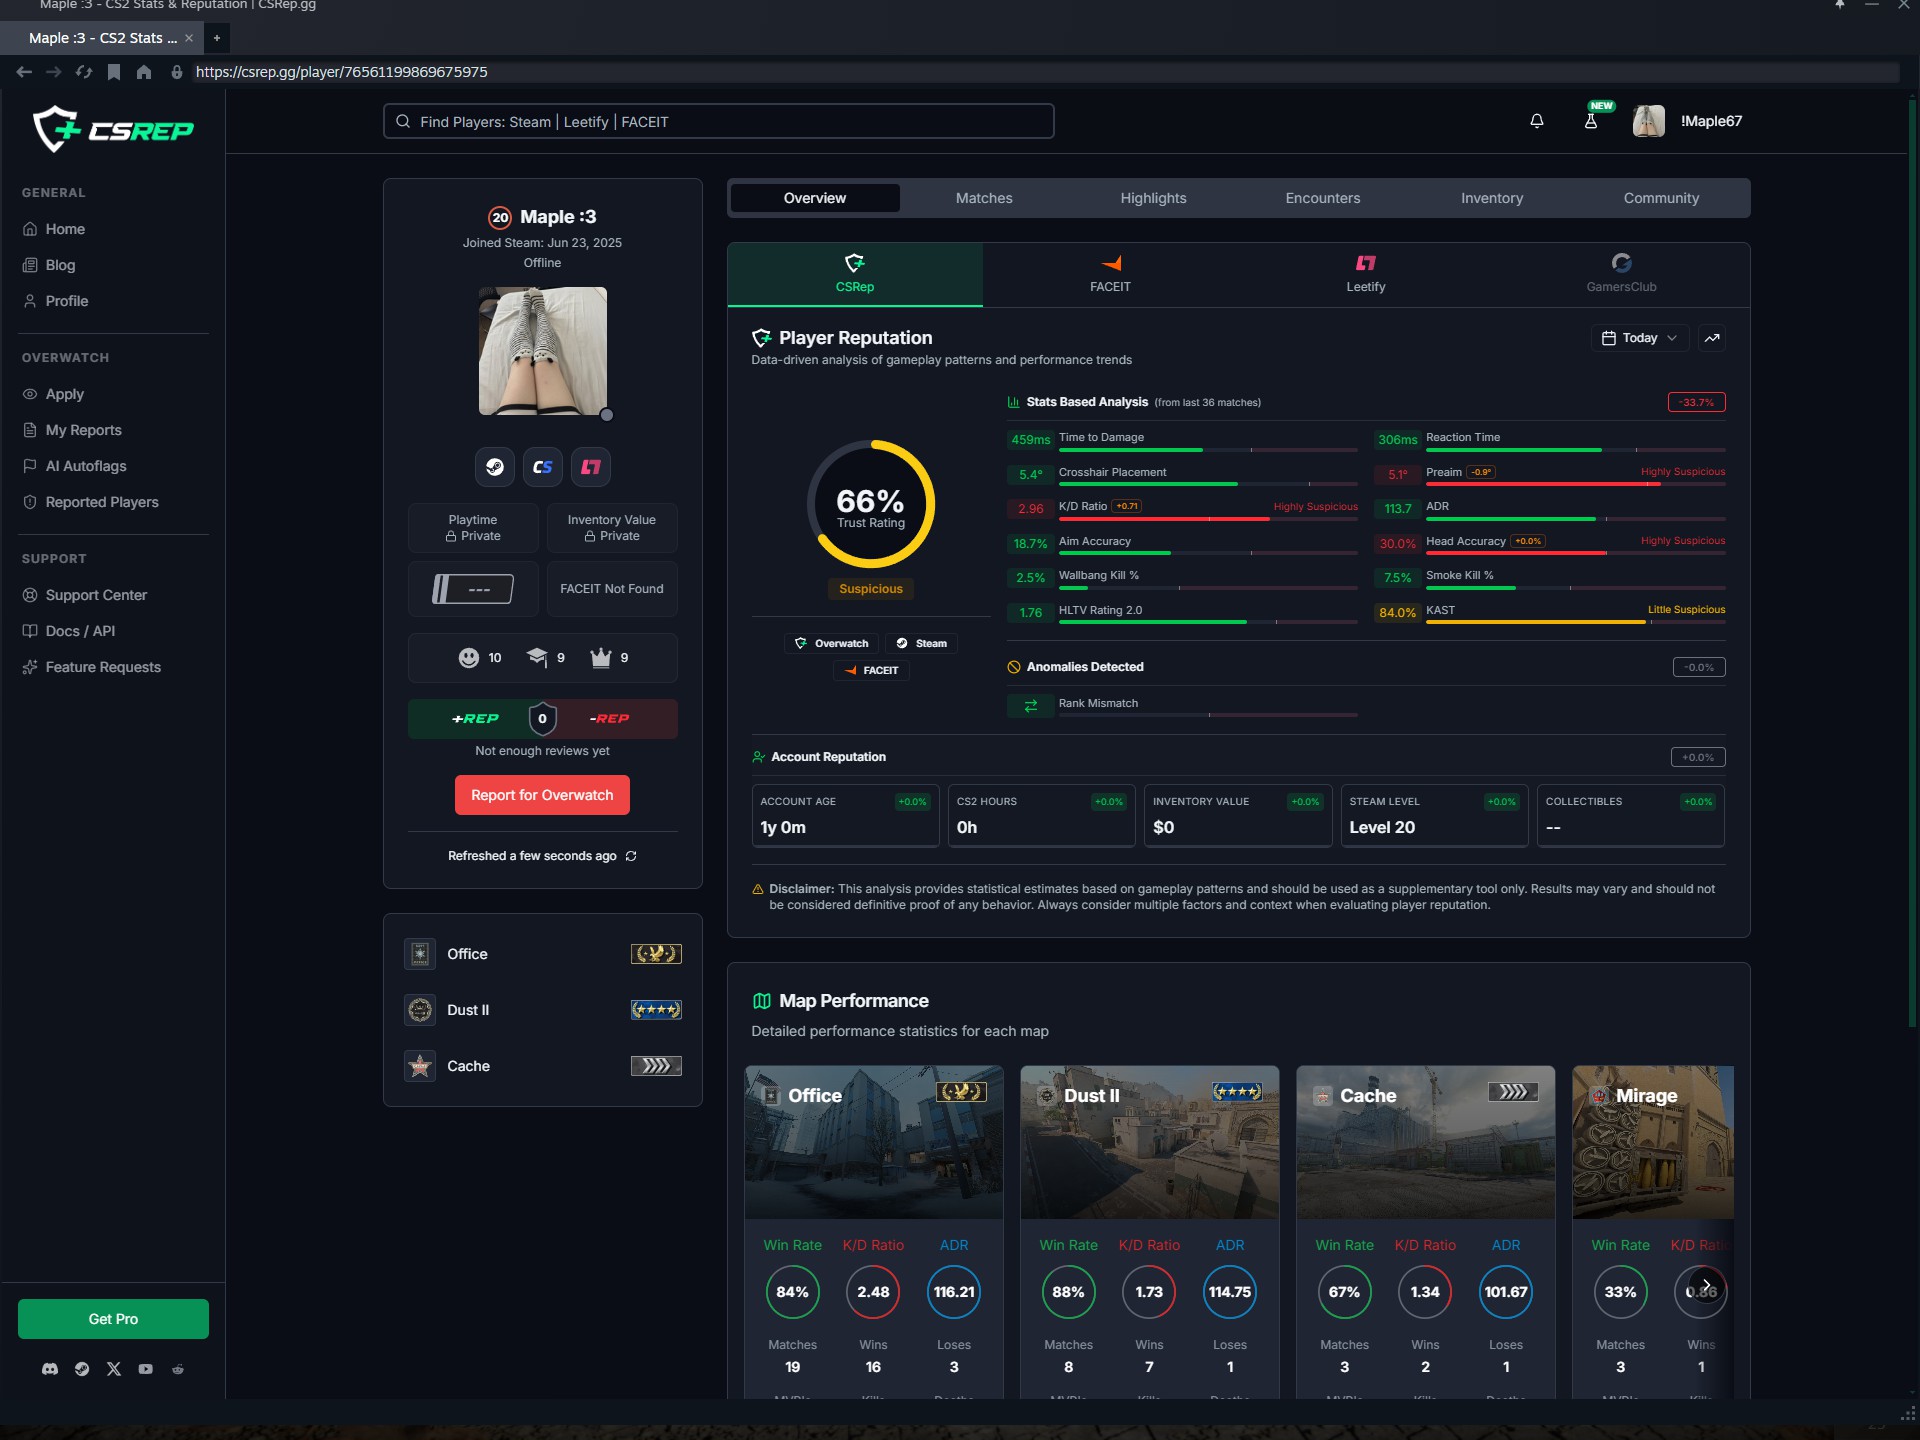Switch to the Matches tab
Screen dimensions: 1920x1440
click(x=984, y=198)
